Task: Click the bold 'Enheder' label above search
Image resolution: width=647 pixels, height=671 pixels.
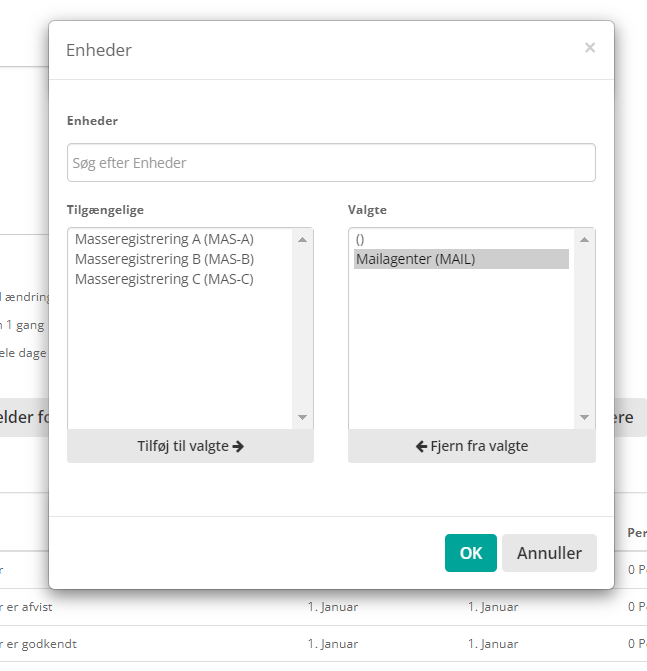Action: (92, 121)
